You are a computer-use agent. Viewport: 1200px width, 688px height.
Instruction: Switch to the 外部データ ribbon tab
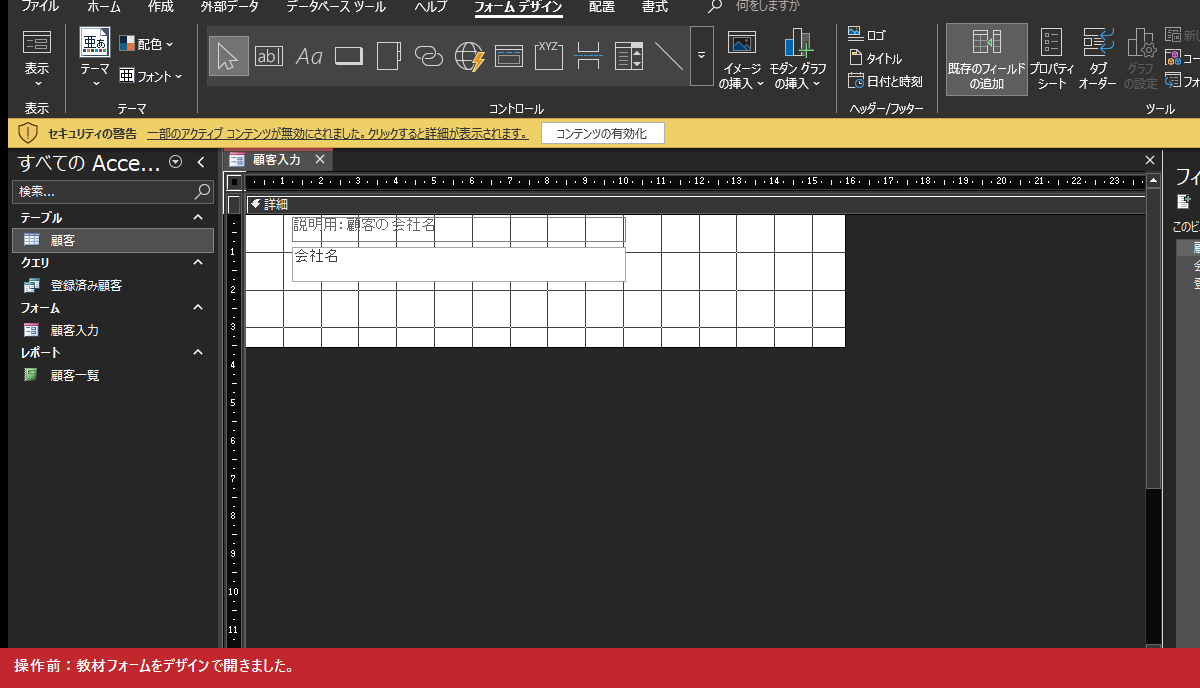229,7
